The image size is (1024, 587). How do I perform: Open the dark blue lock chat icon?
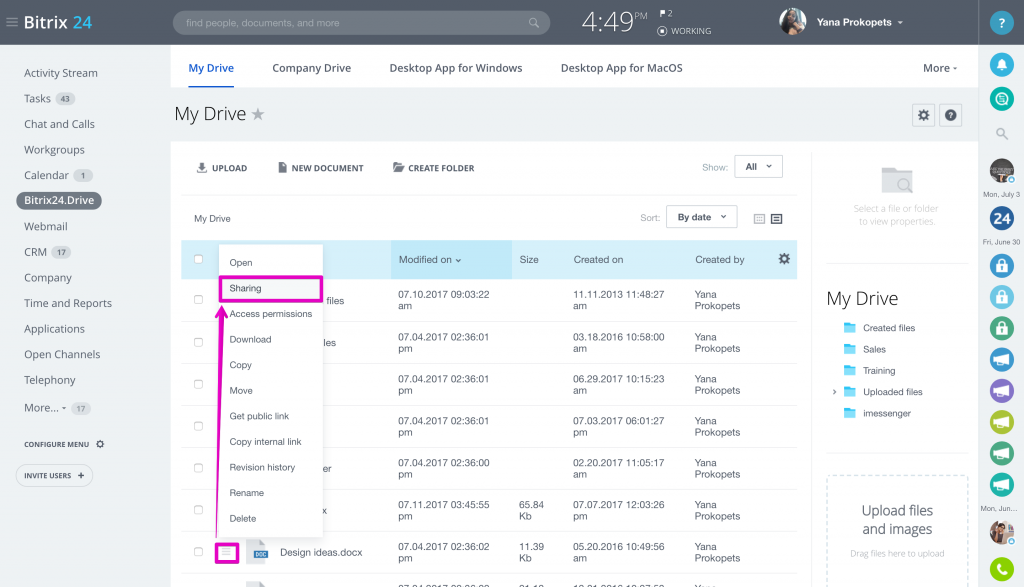[1001, 266]
